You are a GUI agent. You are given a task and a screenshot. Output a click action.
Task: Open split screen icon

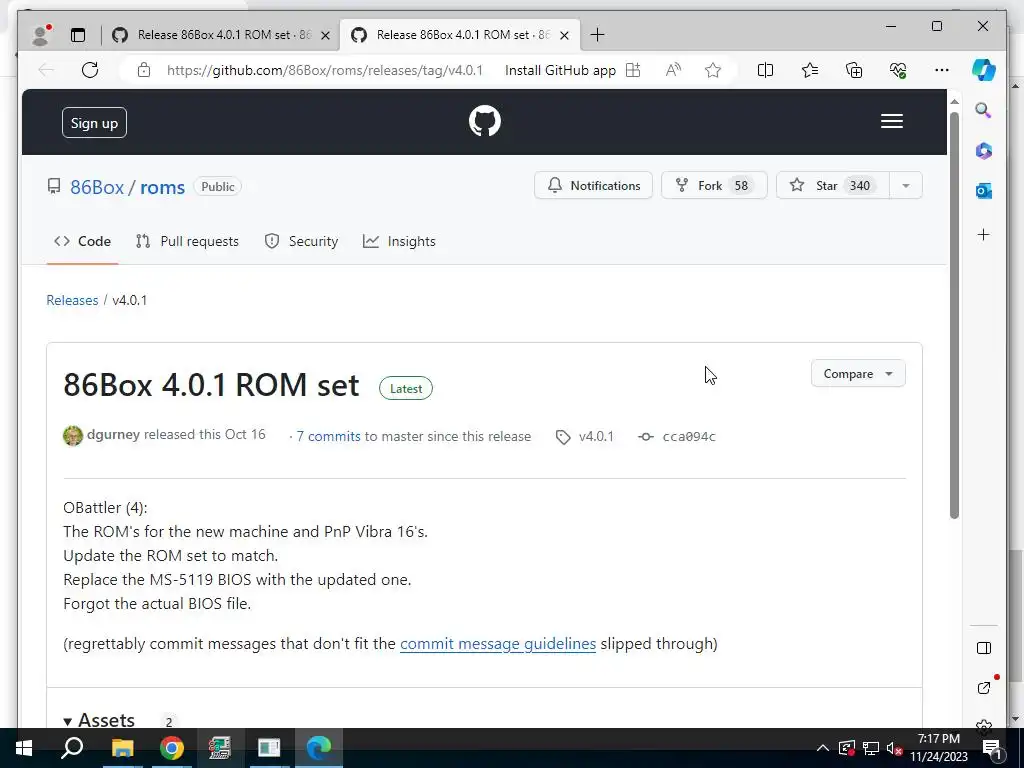[765, 70]
